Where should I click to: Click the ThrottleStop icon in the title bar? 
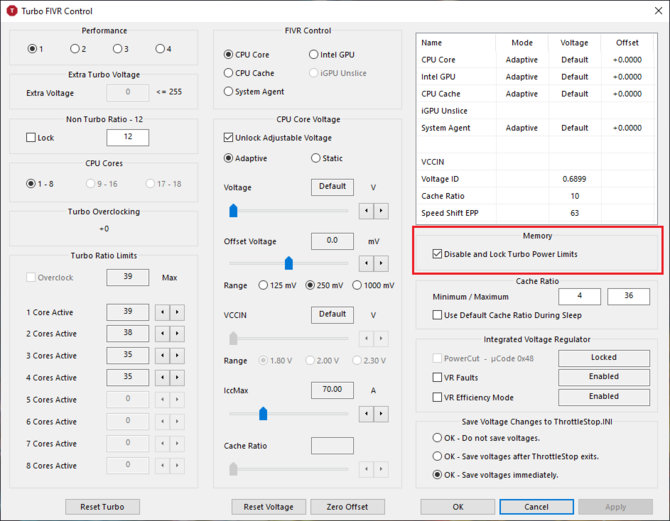pyautogui.click(x=11, y=11)
